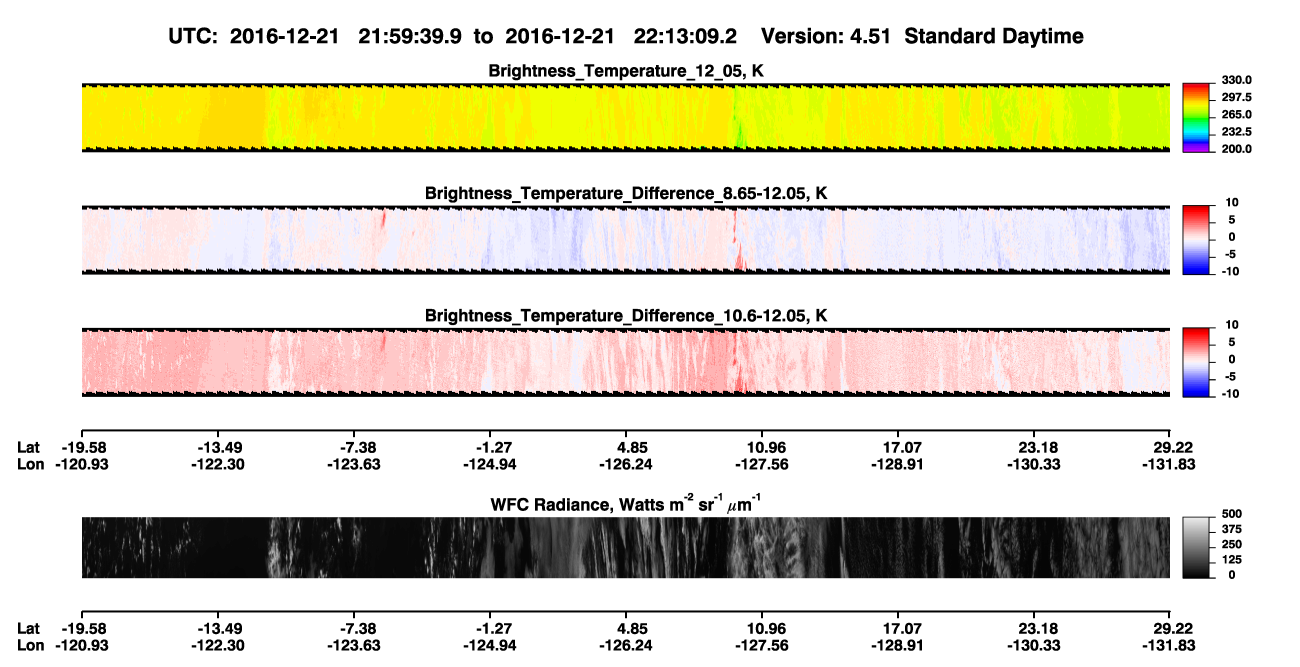This screenshot has height=667, width=1300.
Task: Click the Lat label of the bottom axis
Action: pos(29,628)
